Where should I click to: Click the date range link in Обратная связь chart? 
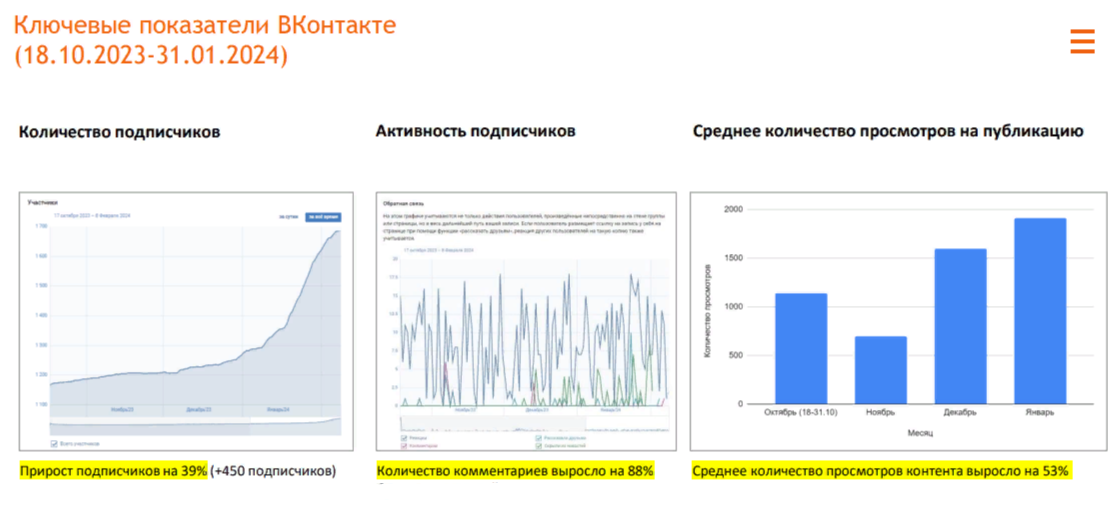(x=439, y=251)
